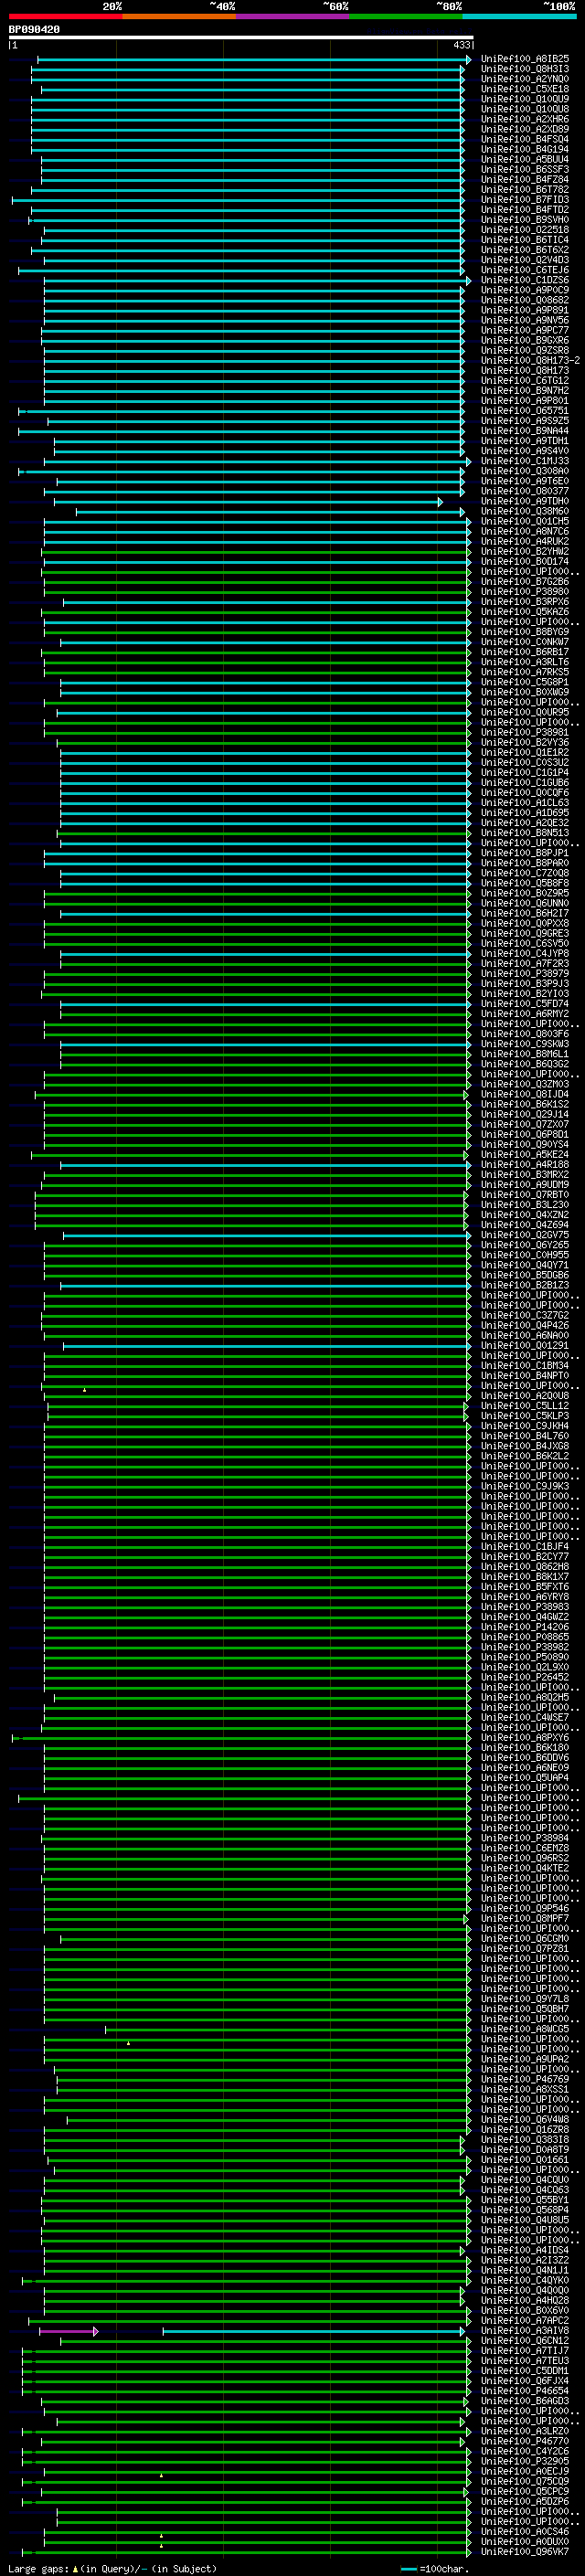Click the cyan ~100% legend segment
Screen dimensions: 585x2576
520,16
